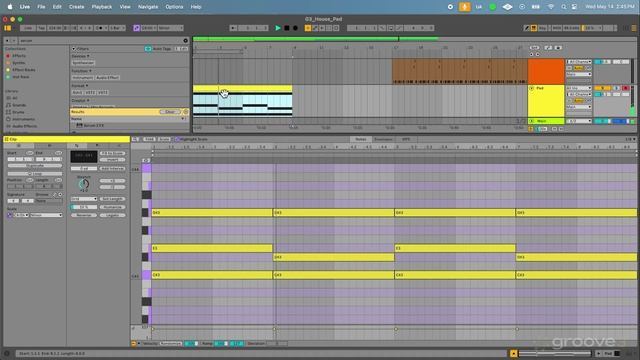Image resolution: width=640 pixels, height=360 pixels.
Task: Click the Wi-Fi icon in the menu bar
Action: 551,7
